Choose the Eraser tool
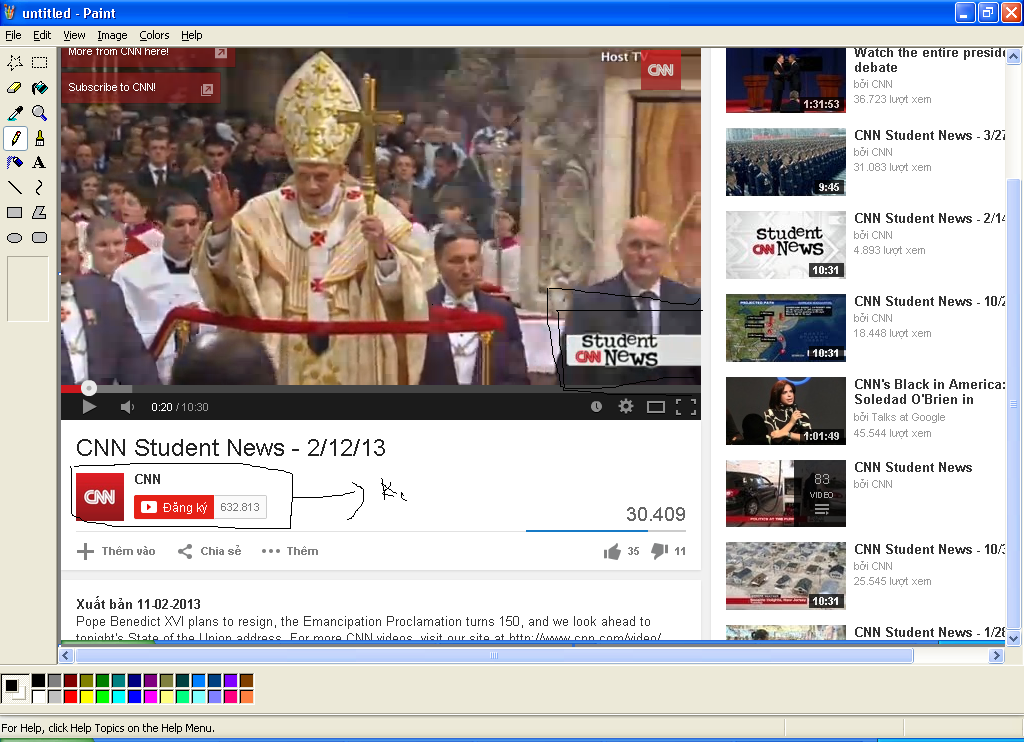 coord(15,88)
